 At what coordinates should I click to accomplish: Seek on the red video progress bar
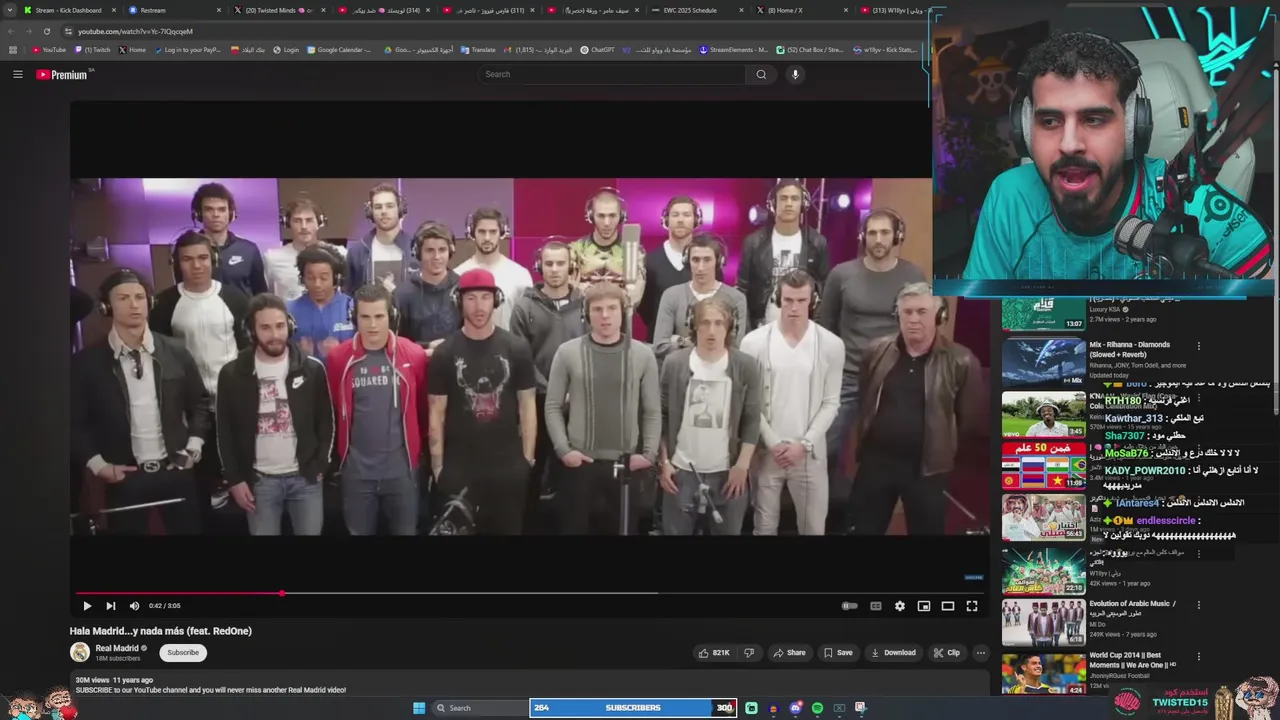tap(530, 593)
